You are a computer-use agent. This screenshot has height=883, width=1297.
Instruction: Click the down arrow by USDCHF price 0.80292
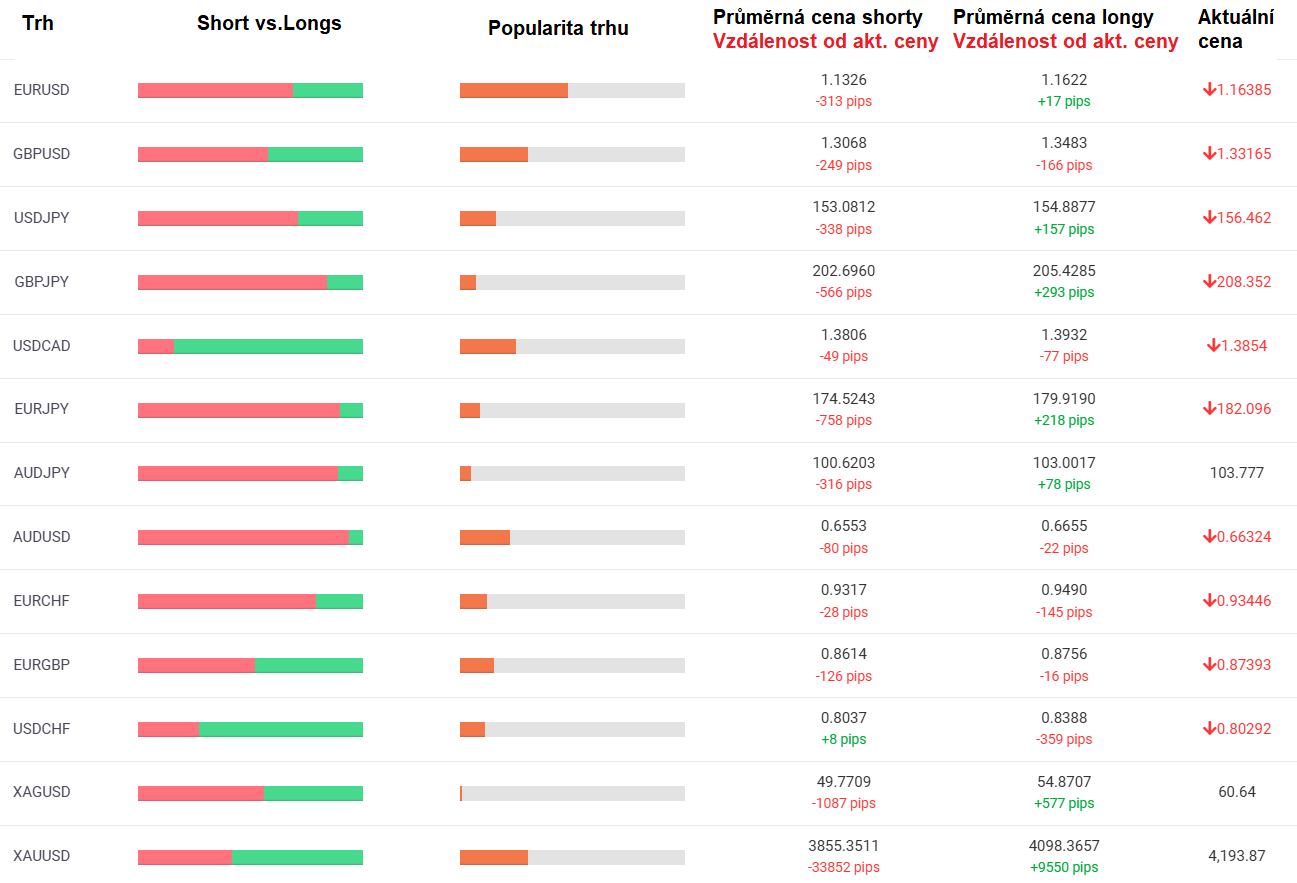coord(1209,729)
